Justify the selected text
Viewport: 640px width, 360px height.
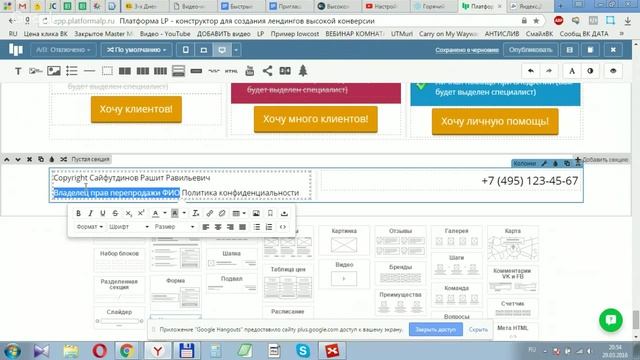pos(242,227)
